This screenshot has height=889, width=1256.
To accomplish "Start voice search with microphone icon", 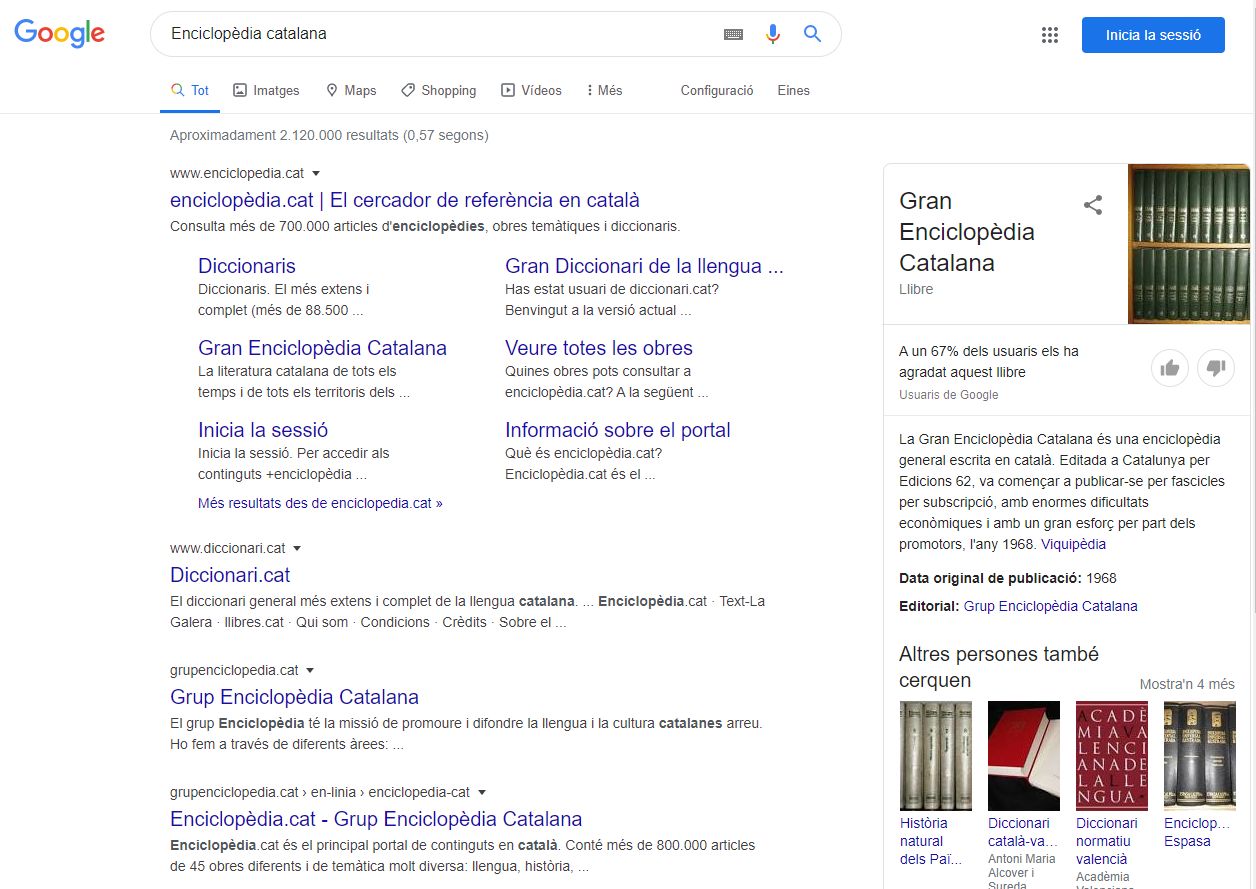I will click(x=772, y=34).
